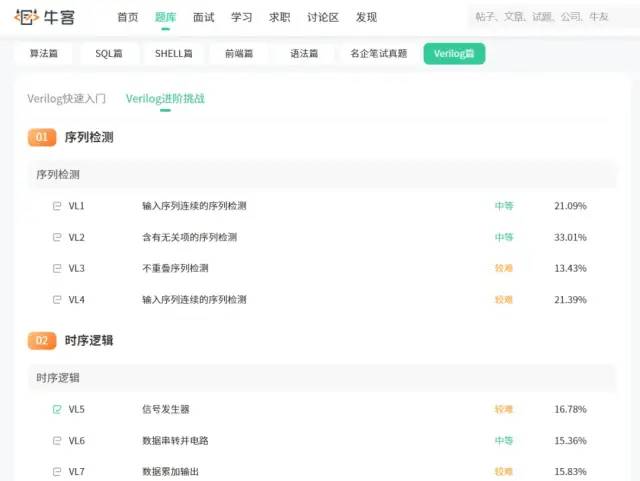The height and width of the screenshot is (481, 640).
Task: Click the status icon beside VL4
Action: 57,300
